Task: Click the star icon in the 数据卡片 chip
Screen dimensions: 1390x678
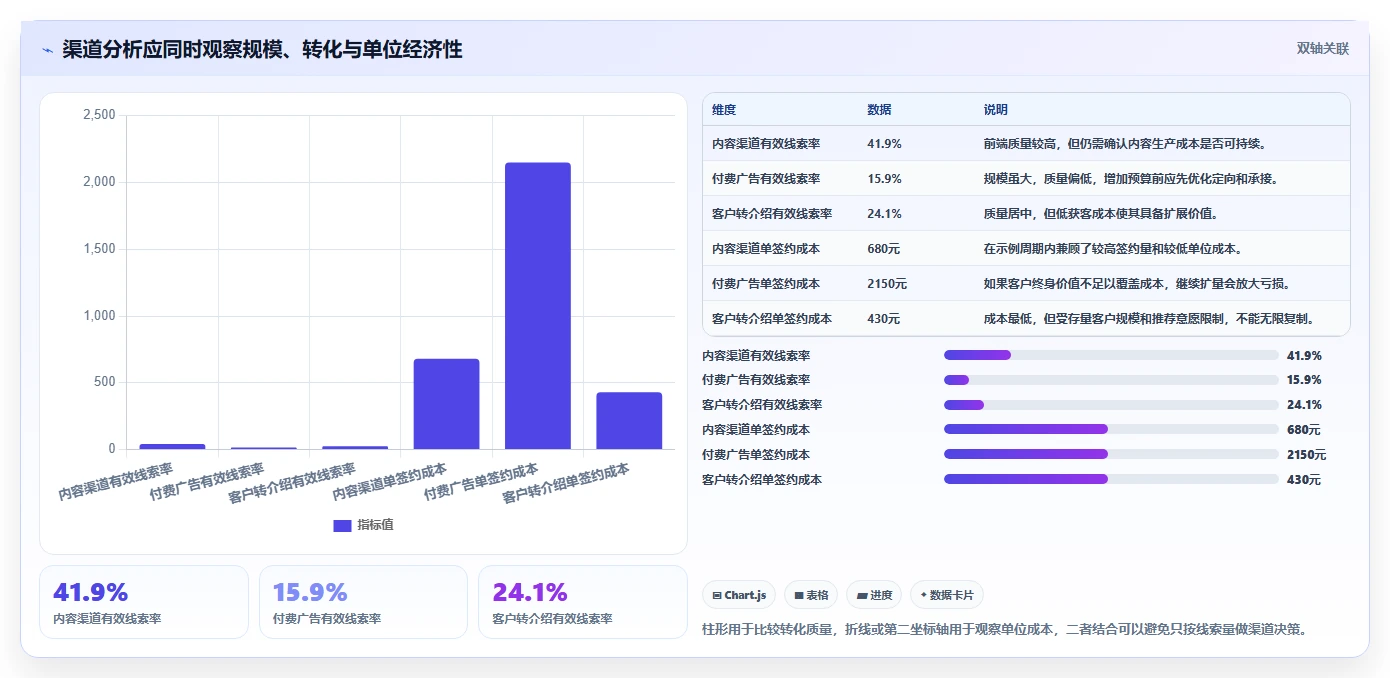Action: pyautogui.click(x=924, y=595)
